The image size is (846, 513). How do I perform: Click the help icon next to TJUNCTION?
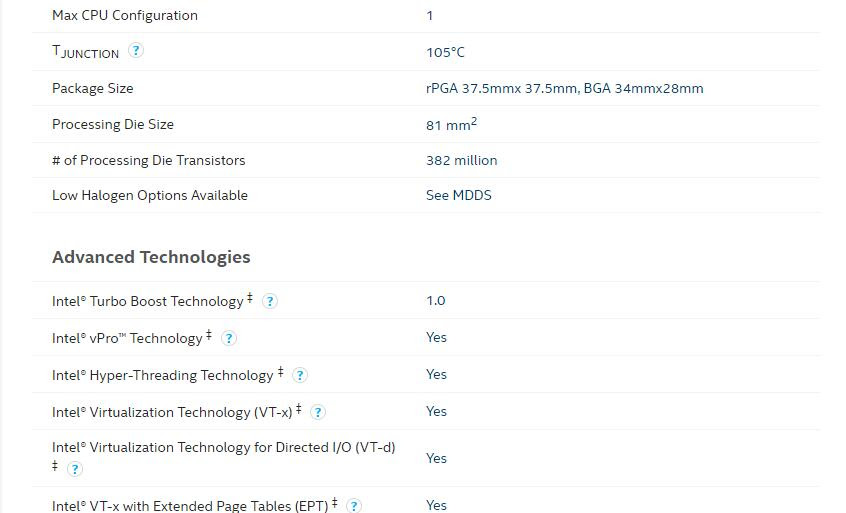pos(136,50)
